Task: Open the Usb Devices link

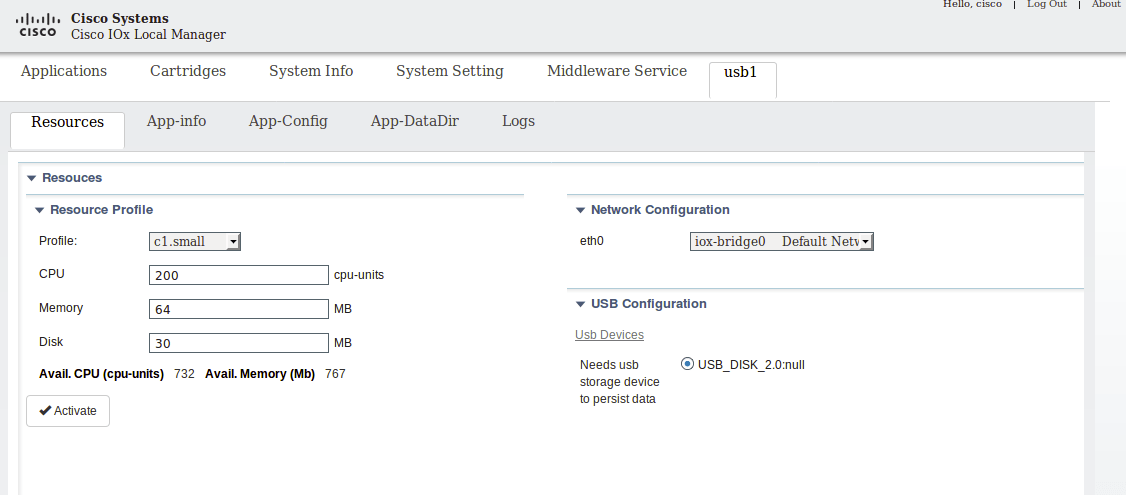Action: pos(609,335)
